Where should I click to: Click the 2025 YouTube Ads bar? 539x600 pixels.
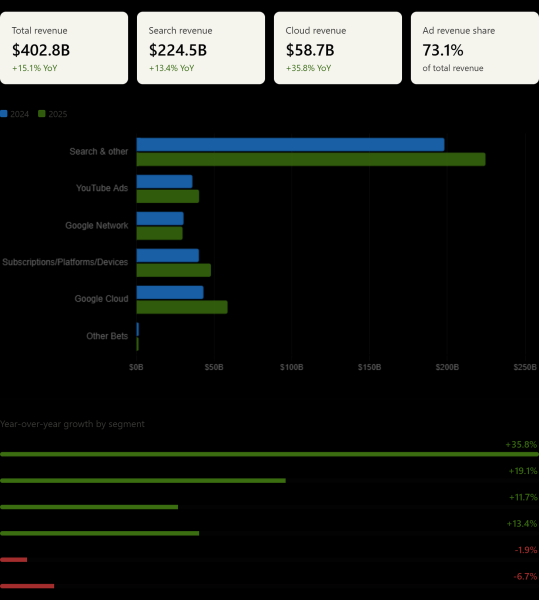pyautogui.click(x=168, y=196)
